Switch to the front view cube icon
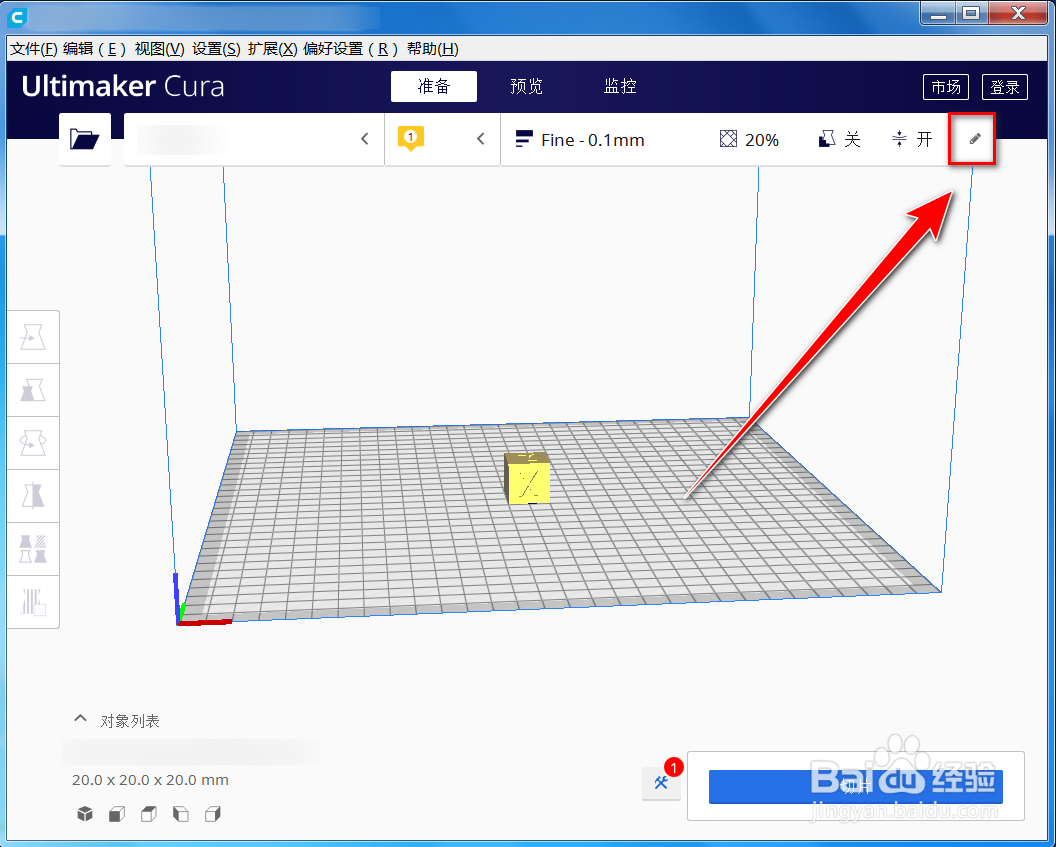 [x=117, y=814]
